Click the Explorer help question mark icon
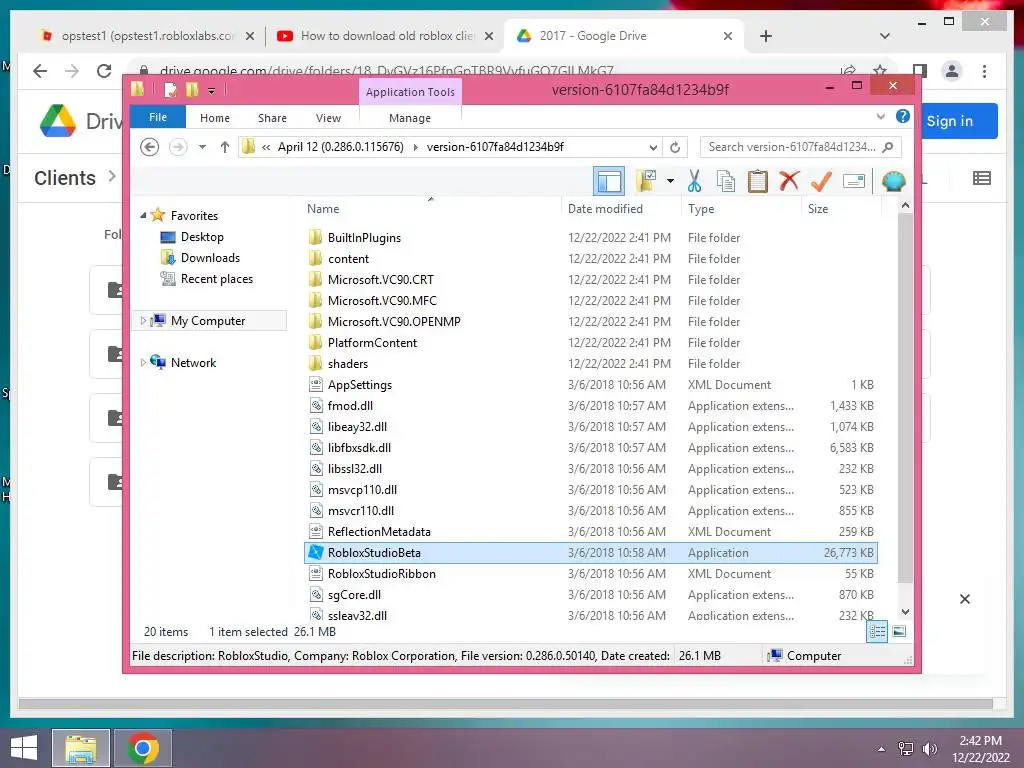Viewport: 1024px width, 768px height. pyautogui.click(x=903, y=116)
